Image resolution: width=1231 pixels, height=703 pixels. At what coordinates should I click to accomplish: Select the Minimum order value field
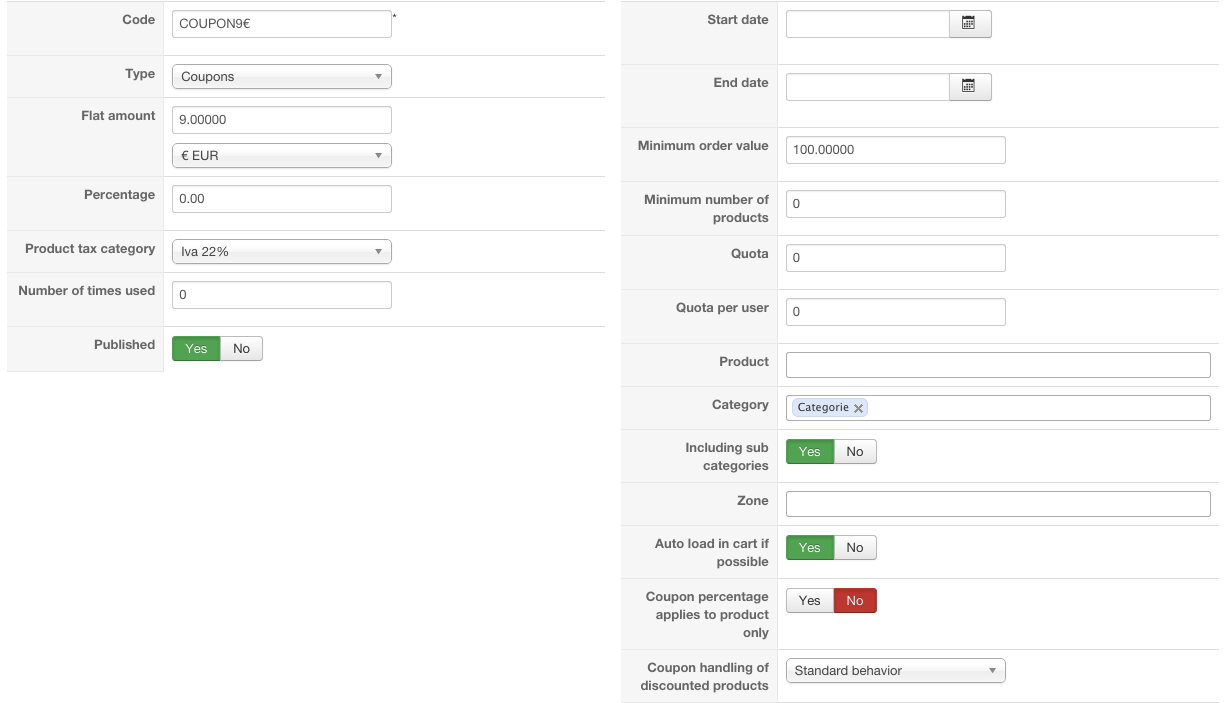coord(895,150)
